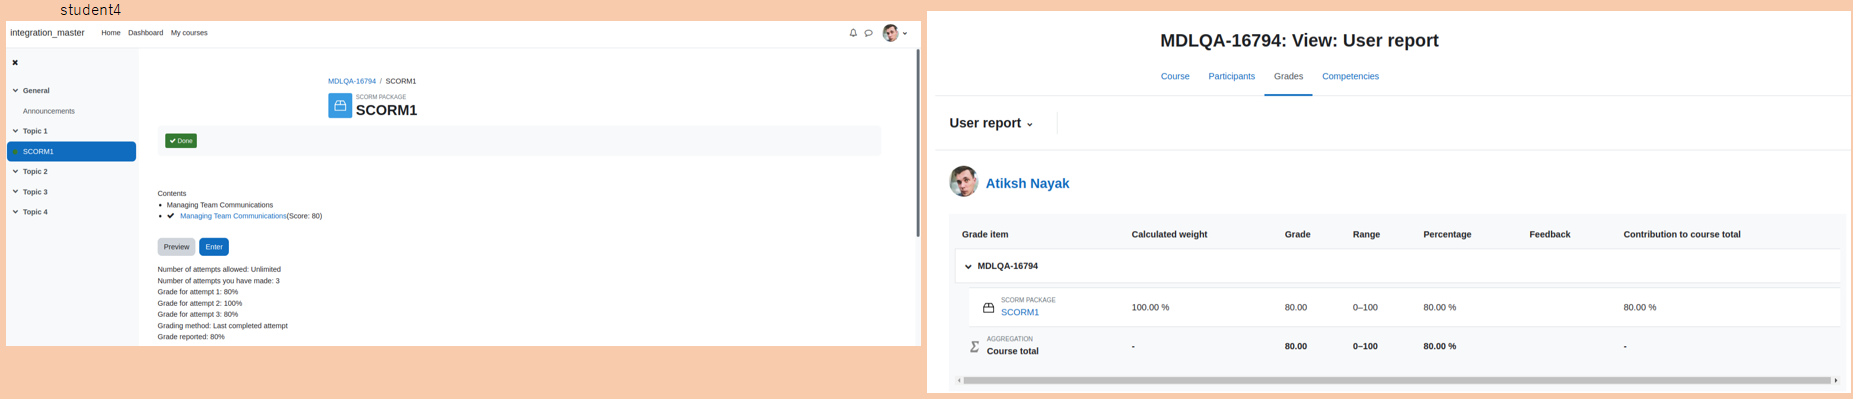This screenshot has height=399, width=1853.
Task: Click the SCORM1 package icon beside title
Action: tap(340, 105)
